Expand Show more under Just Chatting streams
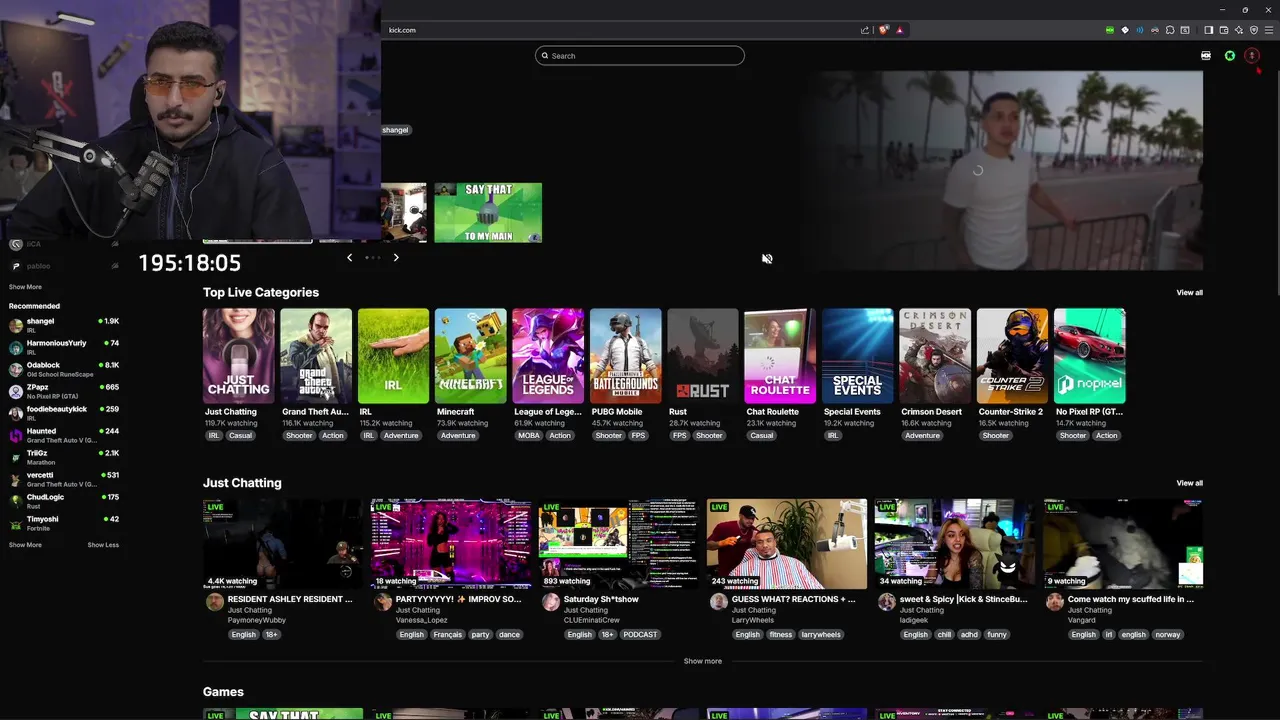Screen dimensions: 1280x720 click(702, 661)
